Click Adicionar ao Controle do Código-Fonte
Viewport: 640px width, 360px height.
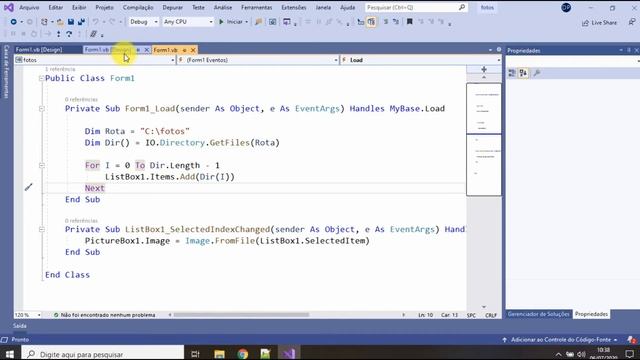(561, 340)
